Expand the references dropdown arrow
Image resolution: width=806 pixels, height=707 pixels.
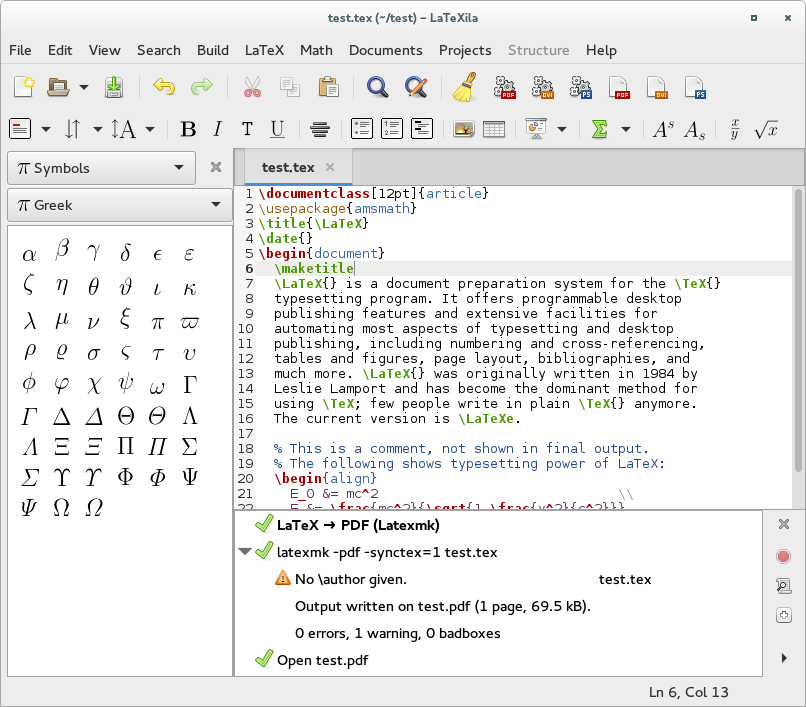click(98, 129)
